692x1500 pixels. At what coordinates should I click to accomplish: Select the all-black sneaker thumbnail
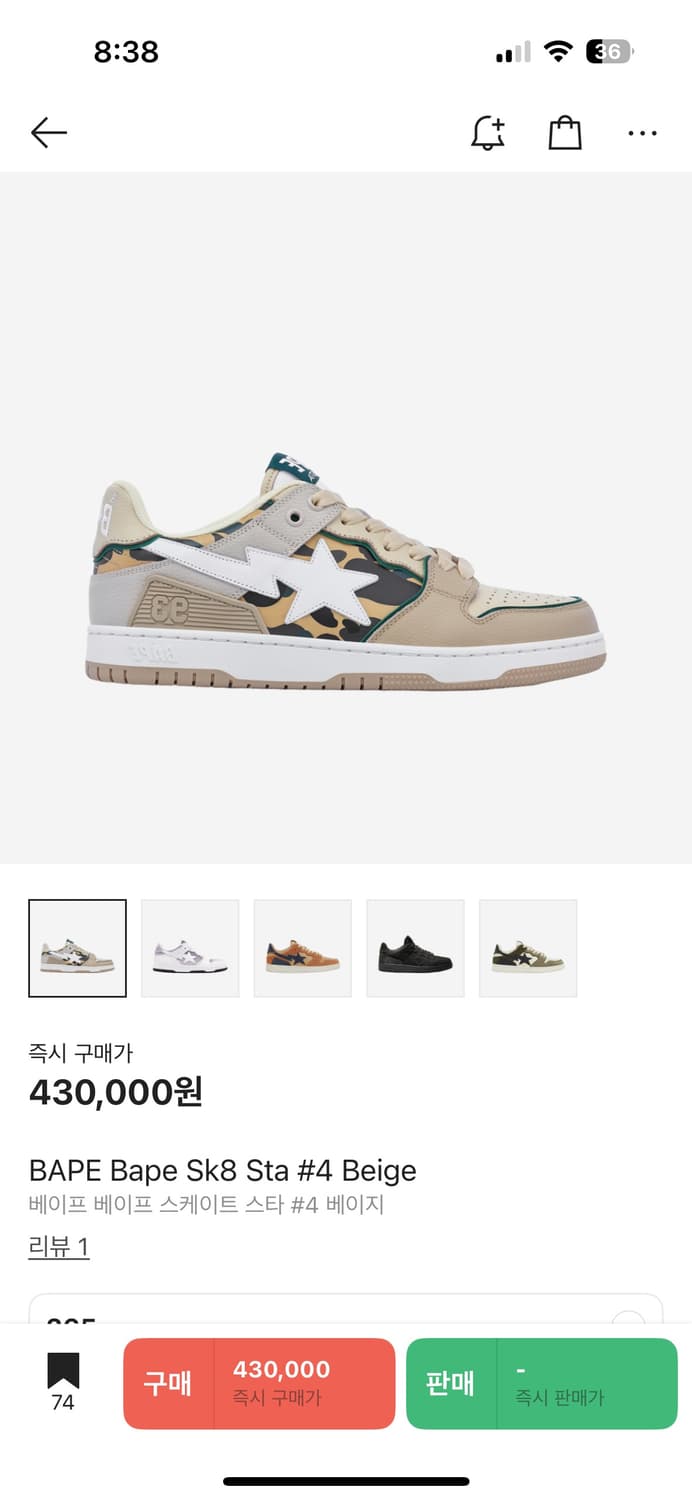415,948
